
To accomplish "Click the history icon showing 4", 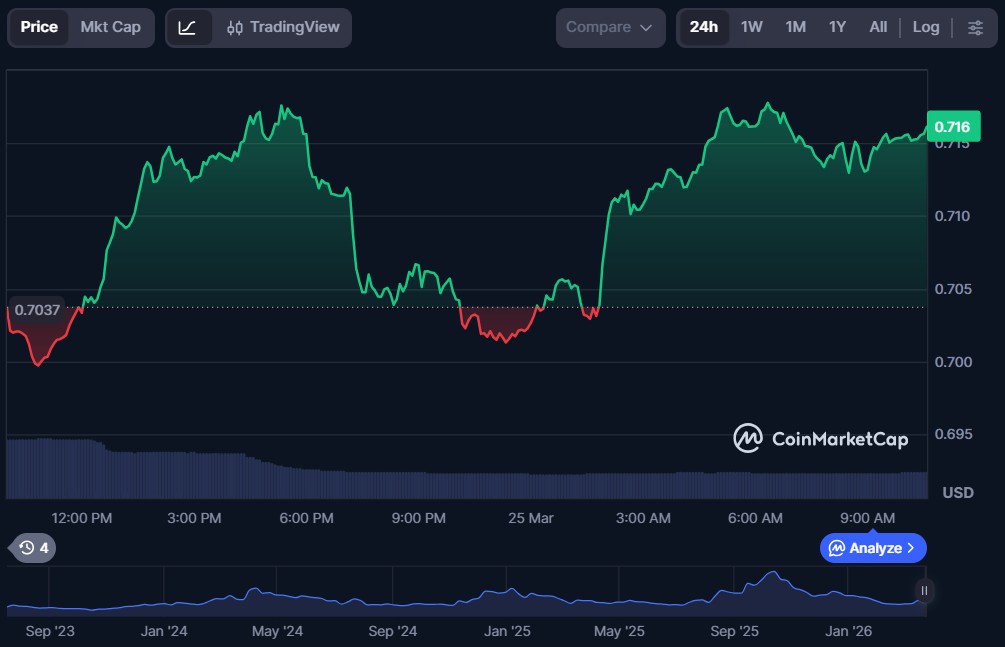I will (x=30, y=548).
